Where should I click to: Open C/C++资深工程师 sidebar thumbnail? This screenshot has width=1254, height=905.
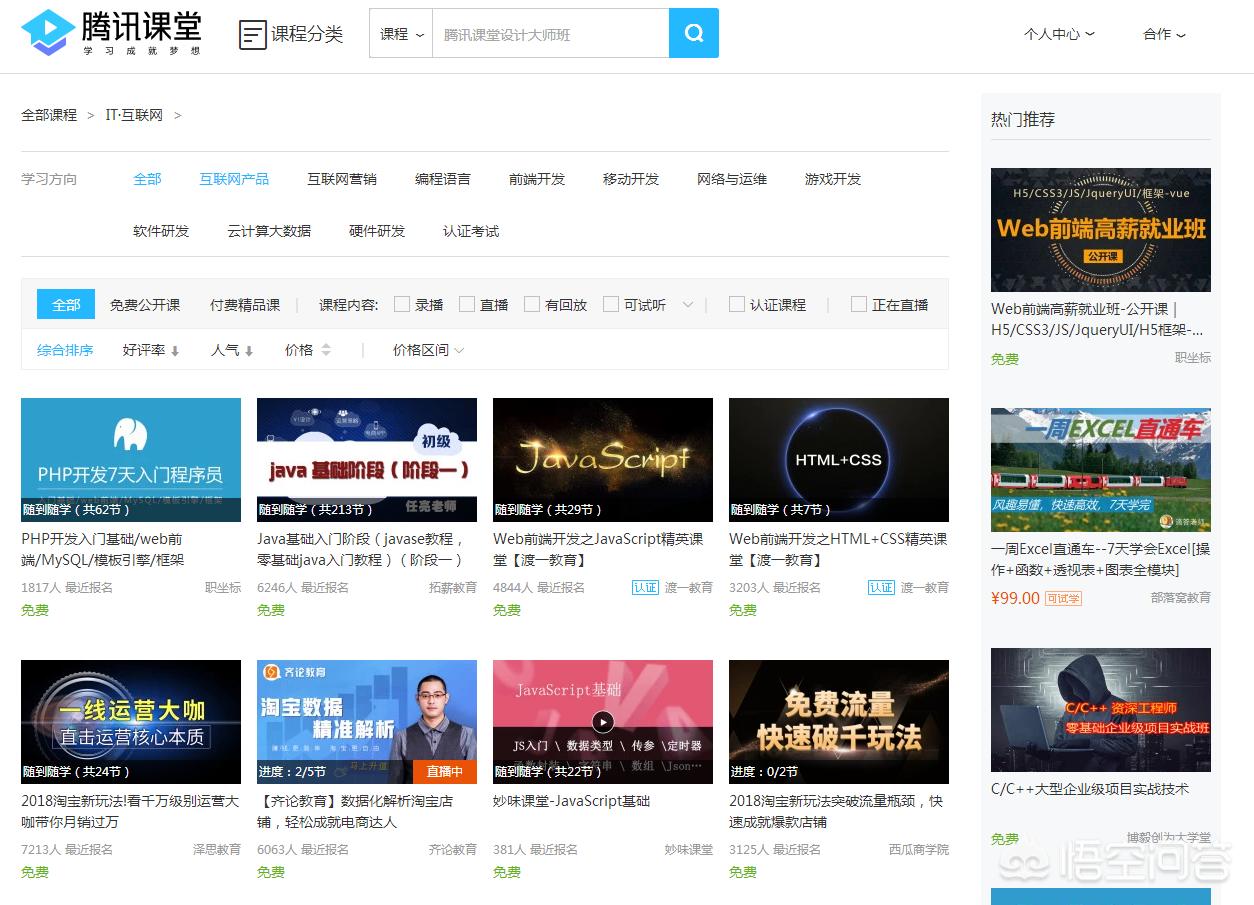pos(1101,710)
